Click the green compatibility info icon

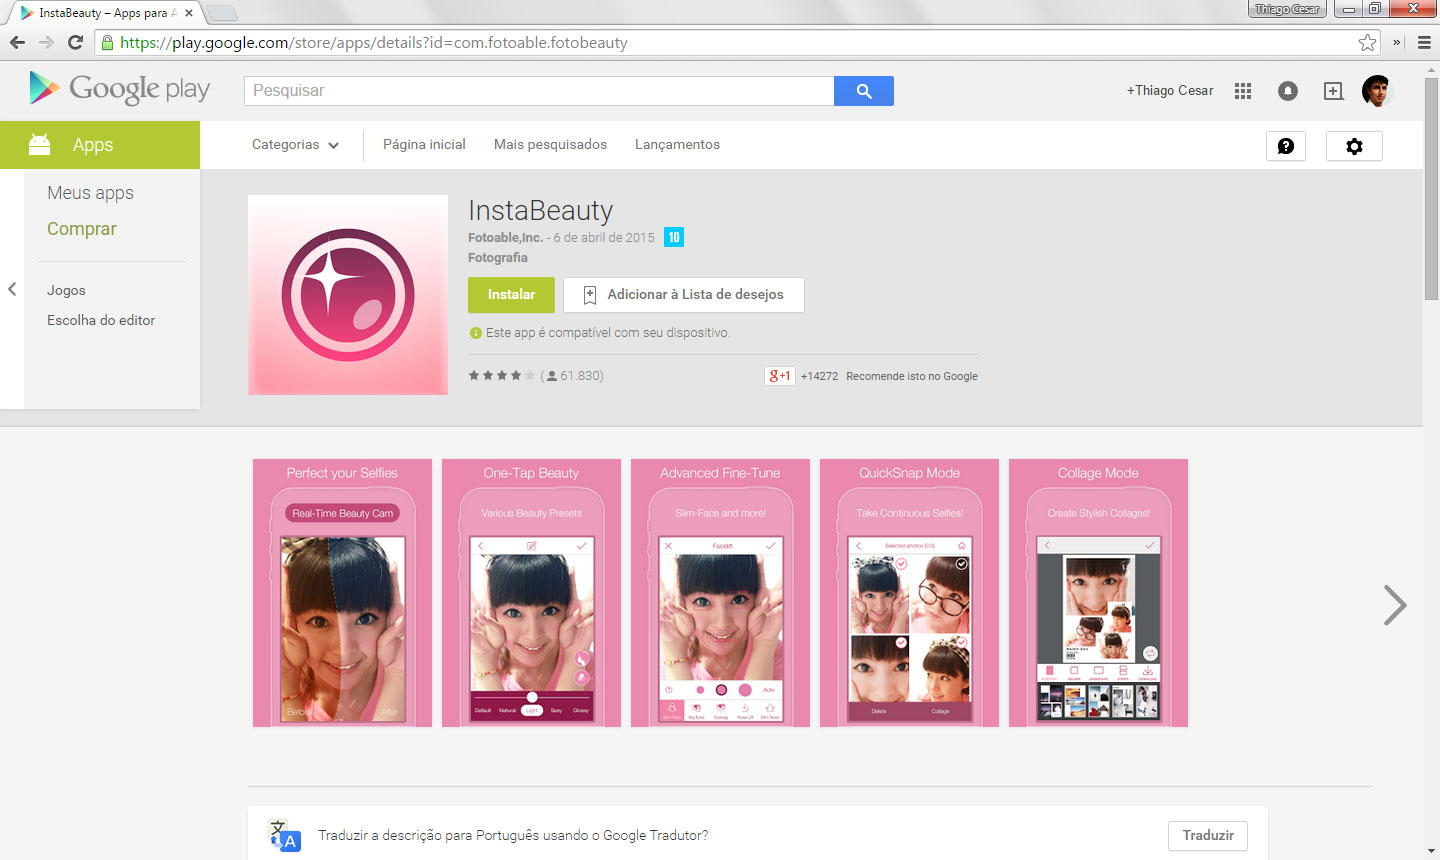pos(476,333)
